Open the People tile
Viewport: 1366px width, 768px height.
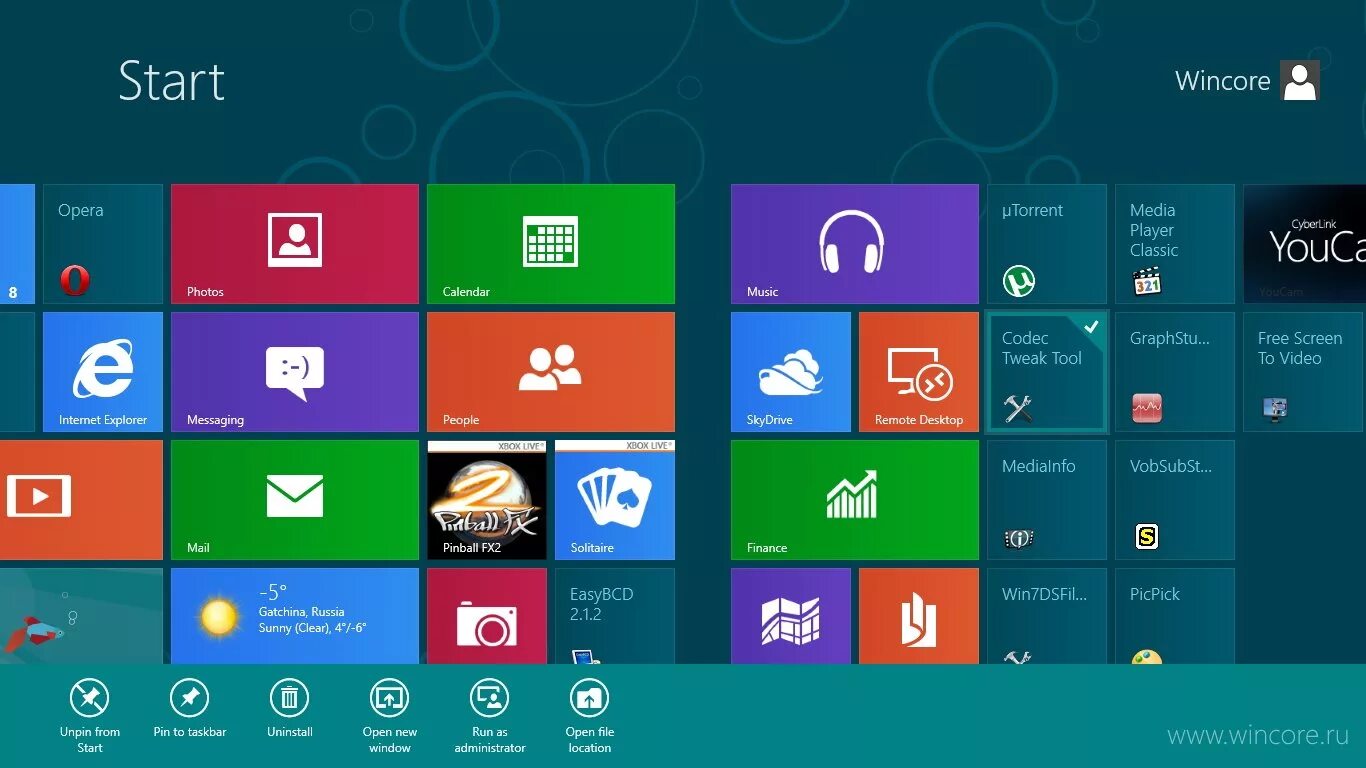pos(551,372)
